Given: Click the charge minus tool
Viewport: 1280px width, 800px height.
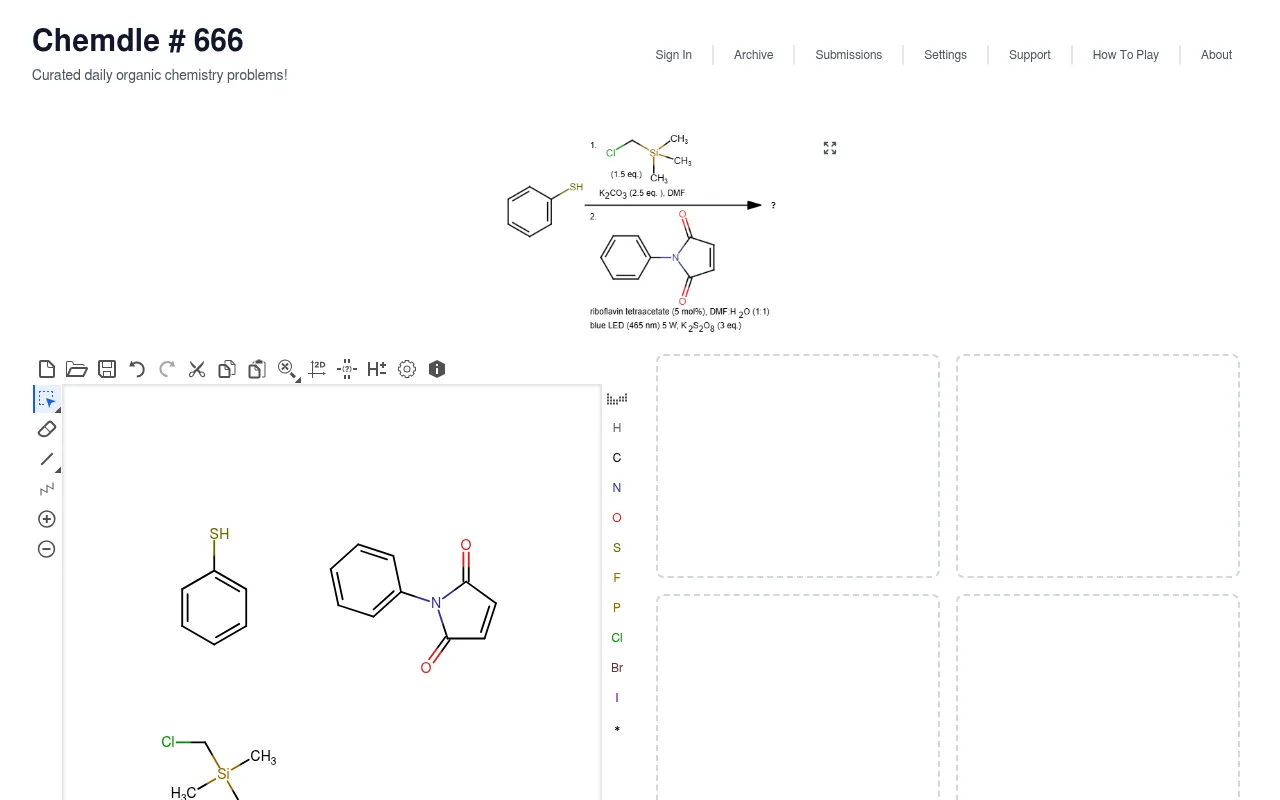Looking at the screenshot, I should (47, 549).
